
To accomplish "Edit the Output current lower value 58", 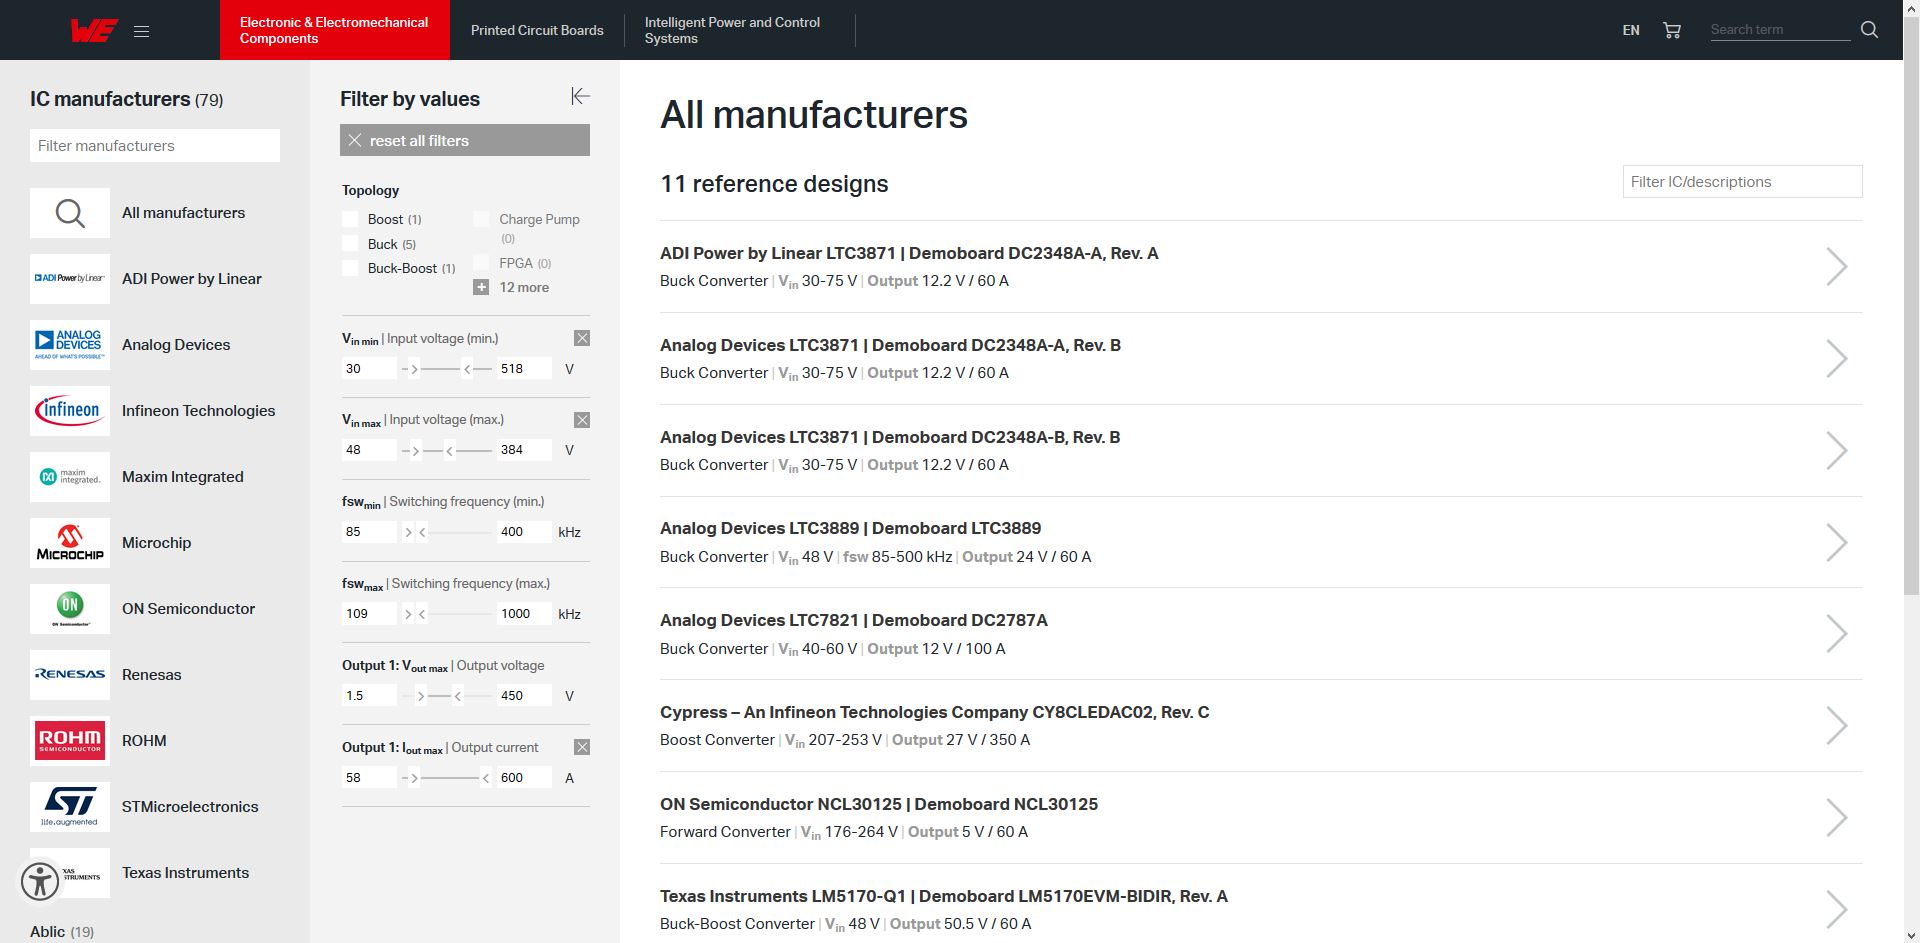I will tap(369, 778).
